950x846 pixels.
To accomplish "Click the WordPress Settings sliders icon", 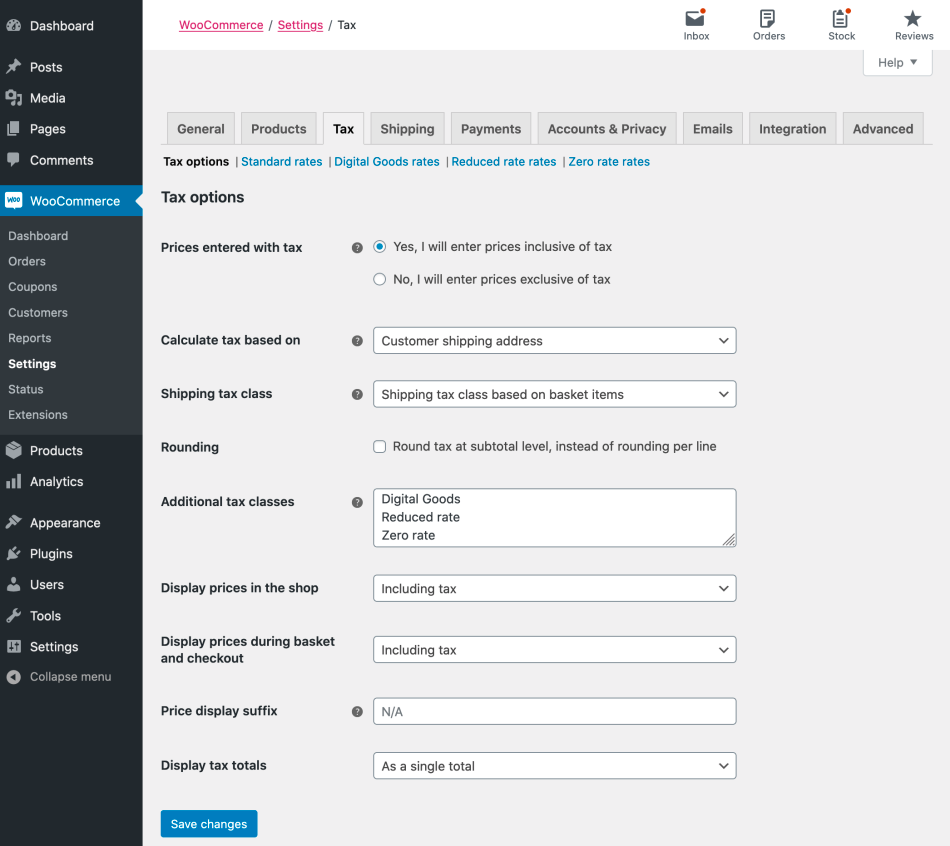I will (x=13, y=647).
